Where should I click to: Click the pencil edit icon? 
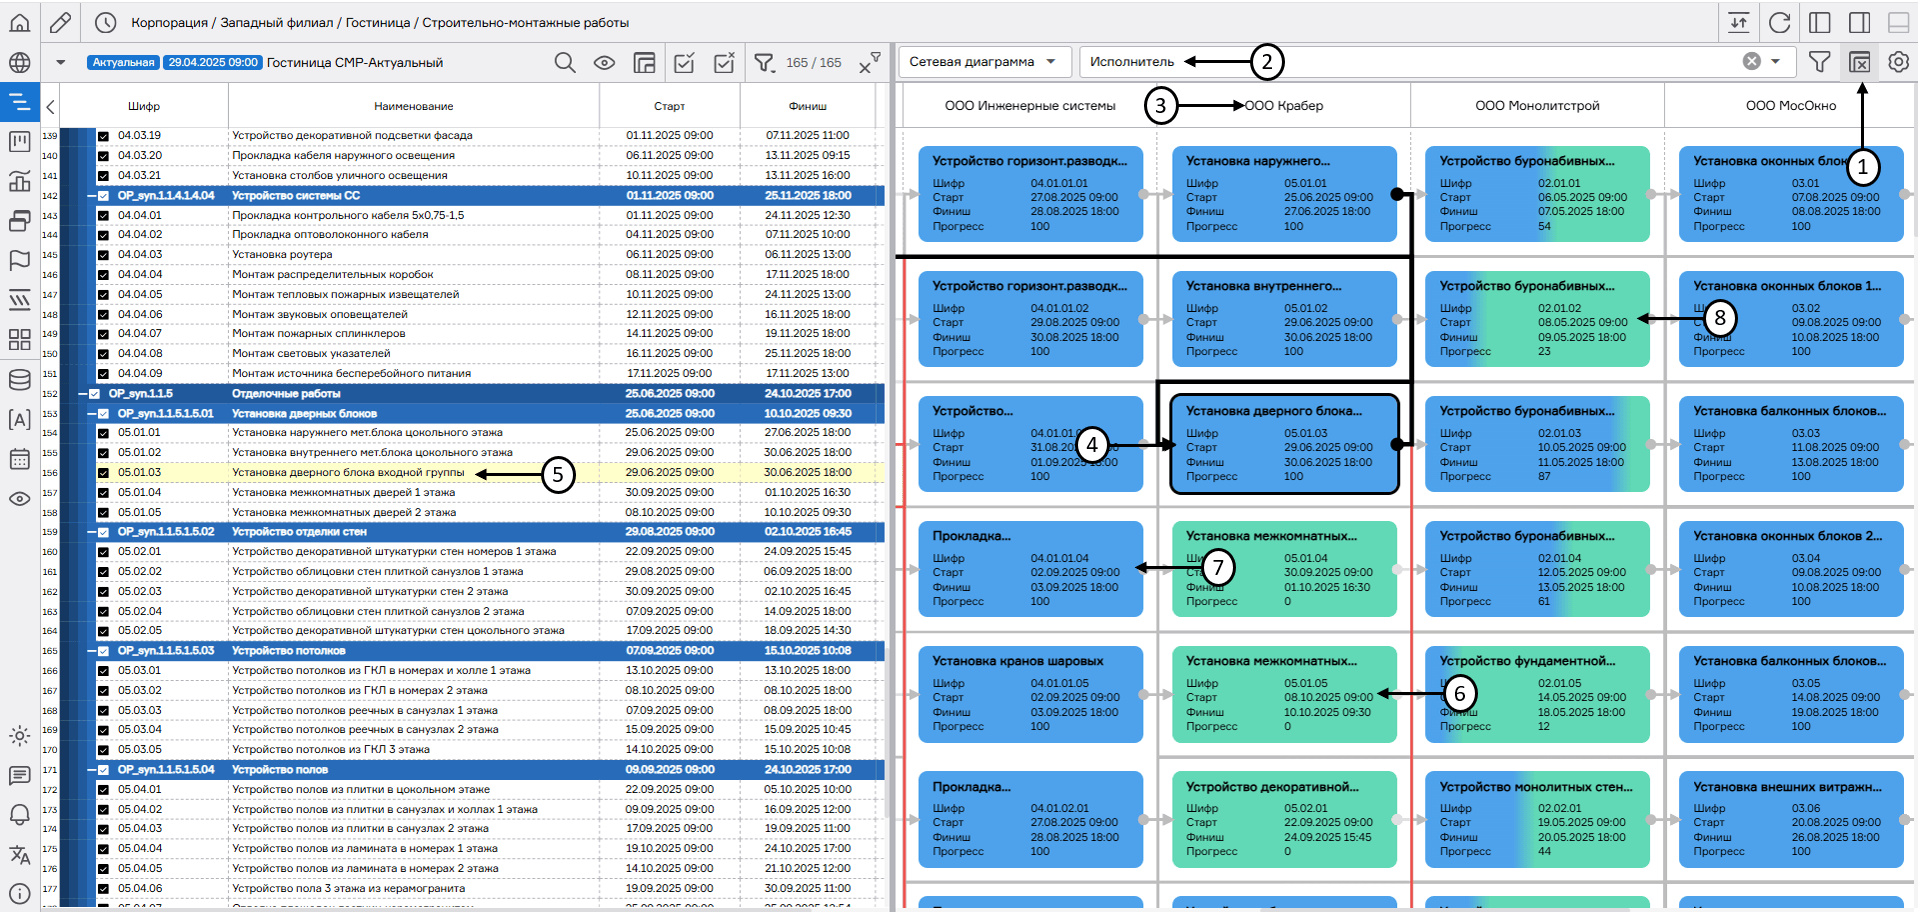(x=61, y=22)
